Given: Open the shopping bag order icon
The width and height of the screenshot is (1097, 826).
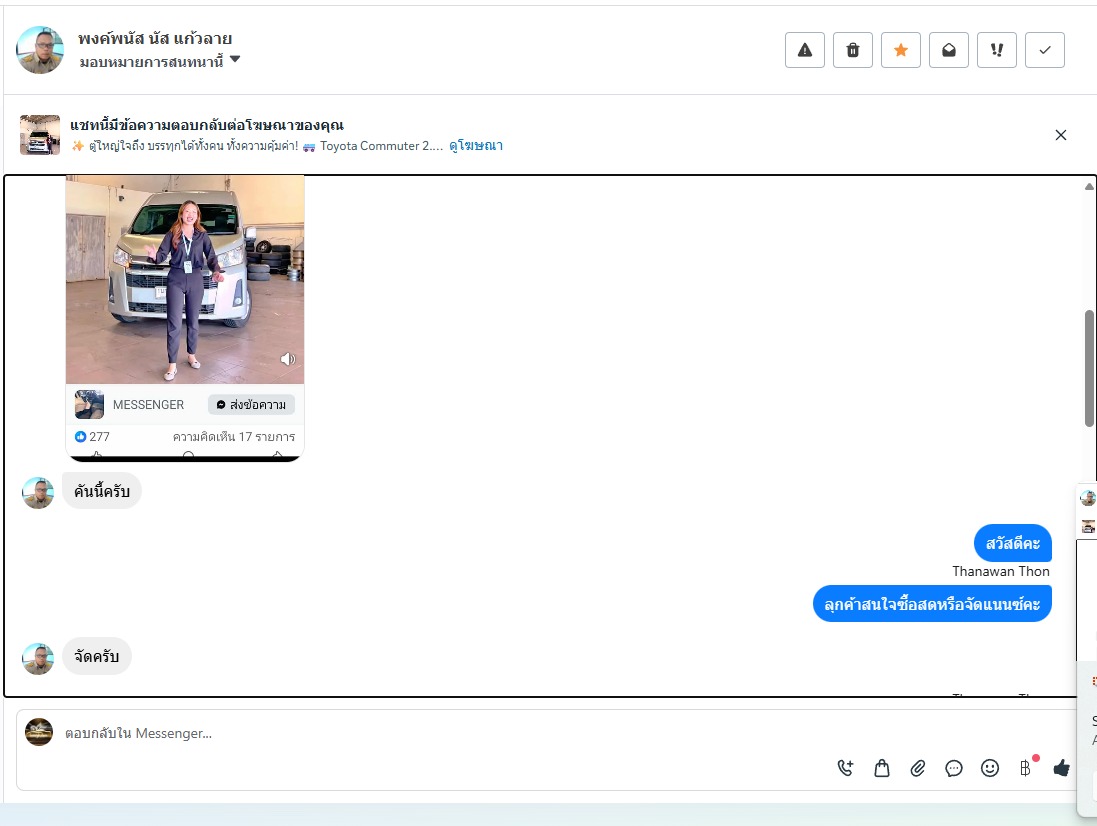Looking at the screenshot, I should (882, 768).
